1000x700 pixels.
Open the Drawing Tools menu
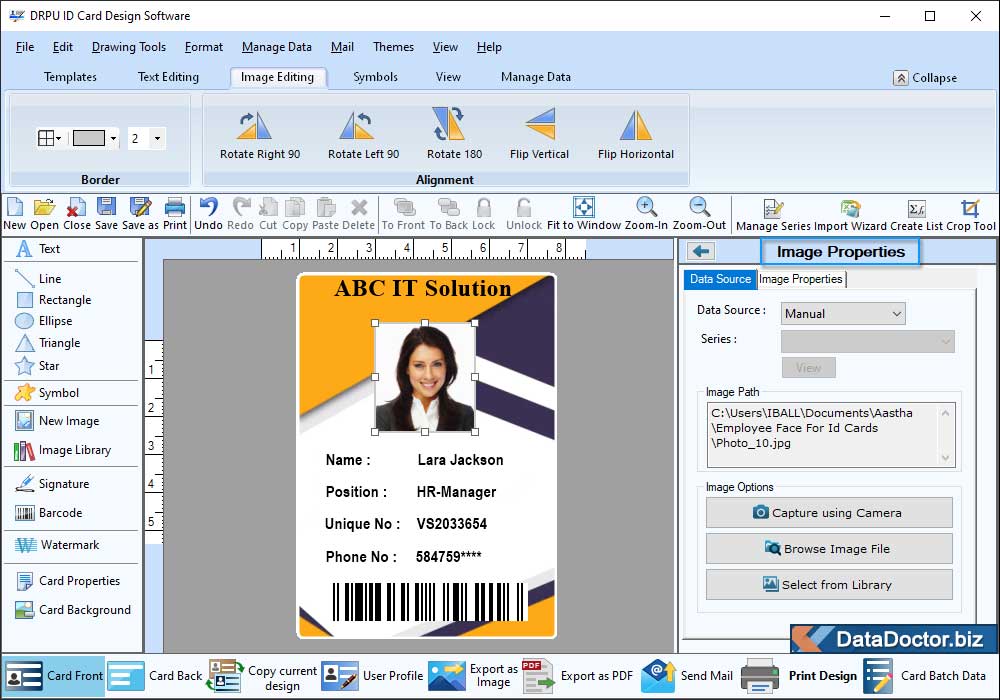point(129,47)
